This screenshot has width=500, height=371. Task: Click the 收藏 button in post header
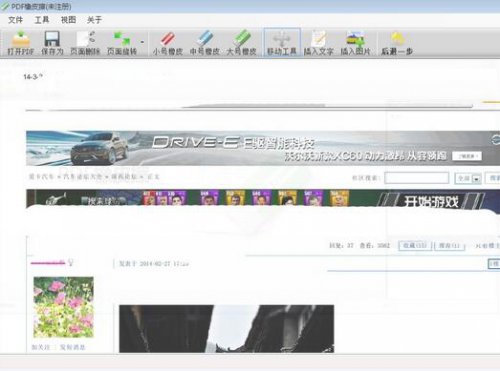(x=415, y=246)
